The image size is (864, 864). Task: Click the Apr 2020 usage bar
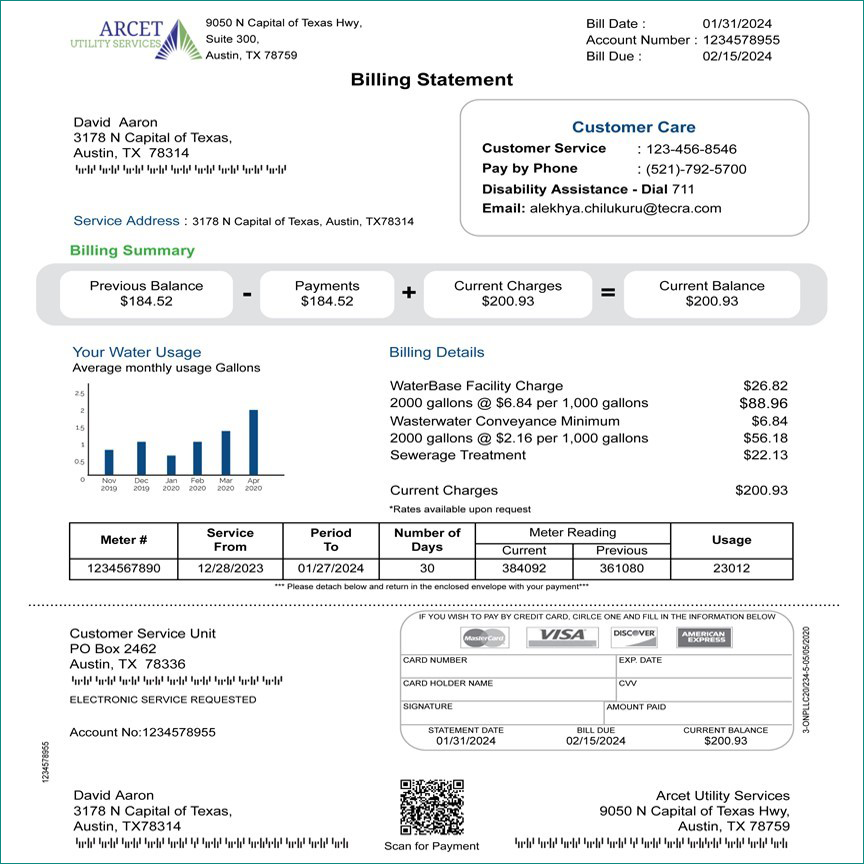253,442
